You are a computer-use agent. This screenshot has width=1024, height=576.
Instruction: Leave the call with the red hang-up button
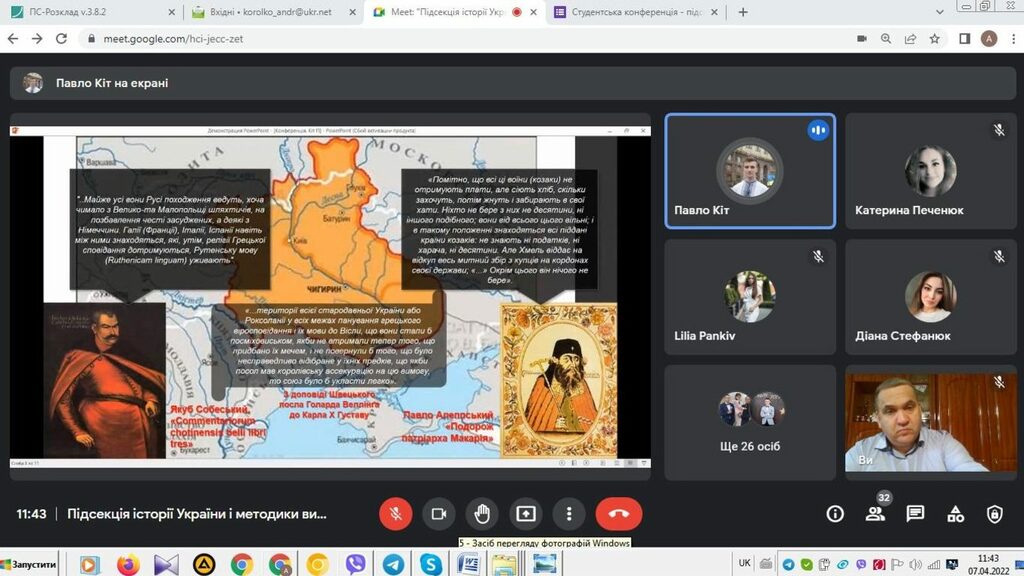(x=618, y=514)
